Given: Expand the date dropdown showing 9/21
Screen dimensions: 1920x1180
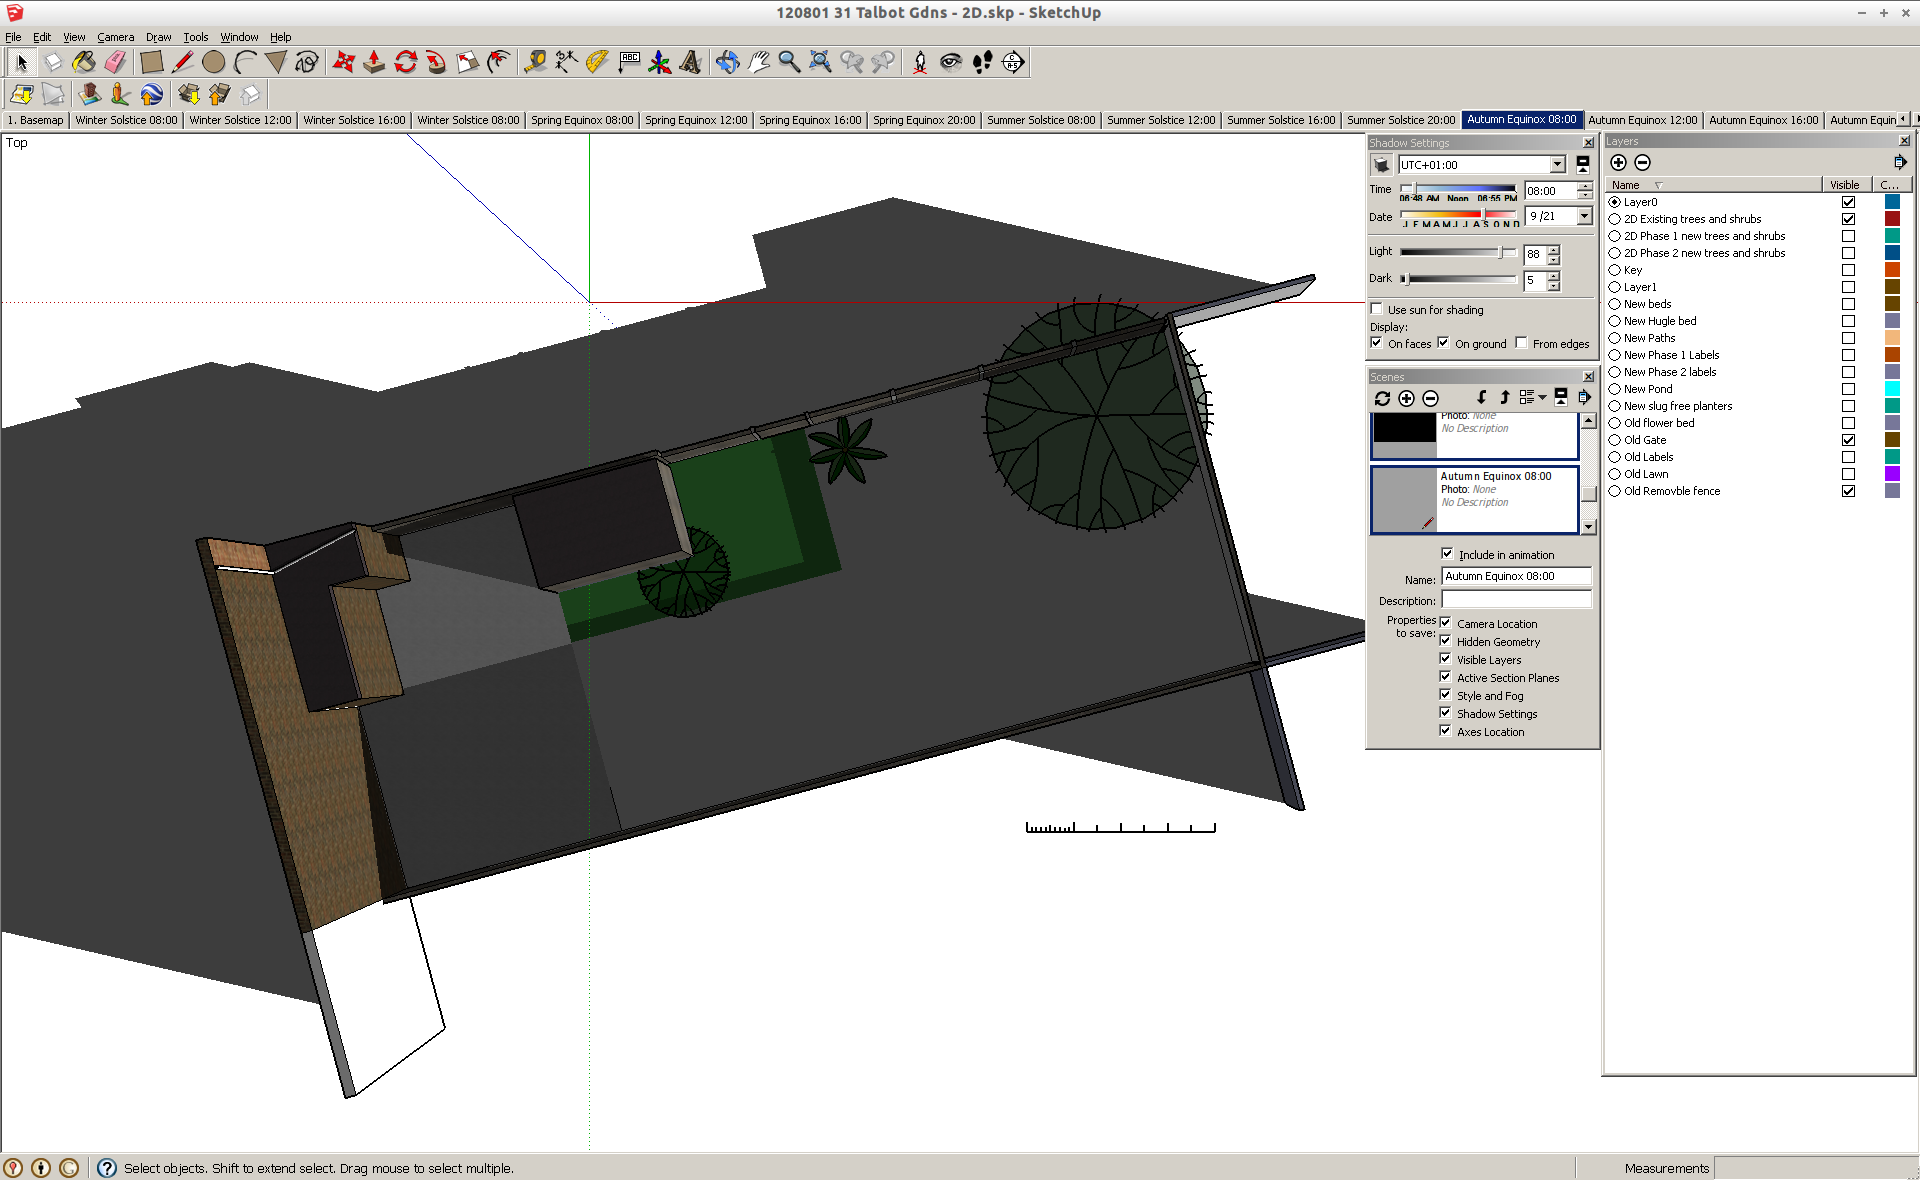Looking at the screenshot, I should tap(1584, 216).
